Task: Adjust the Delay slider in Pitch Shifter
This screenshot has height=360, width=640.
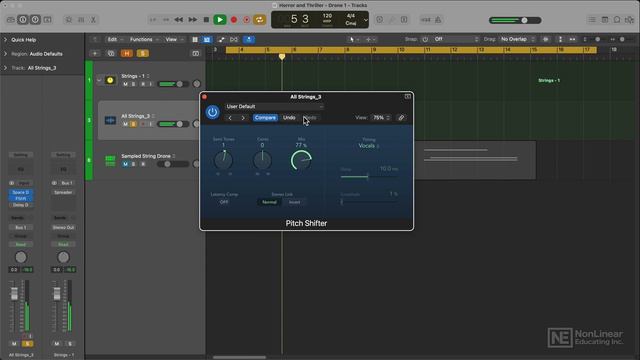Action: coord(369,176)
